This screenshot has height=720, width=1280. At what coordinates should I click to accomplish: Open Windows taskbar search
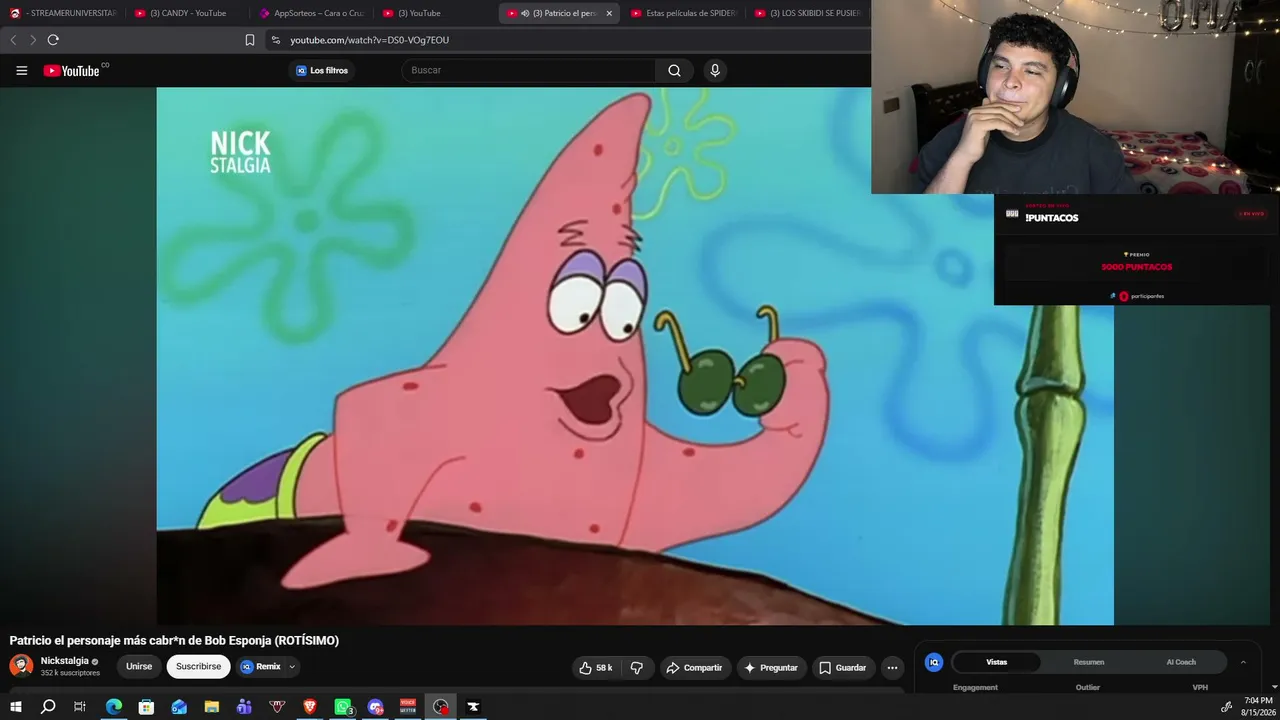tap(48, 707)
